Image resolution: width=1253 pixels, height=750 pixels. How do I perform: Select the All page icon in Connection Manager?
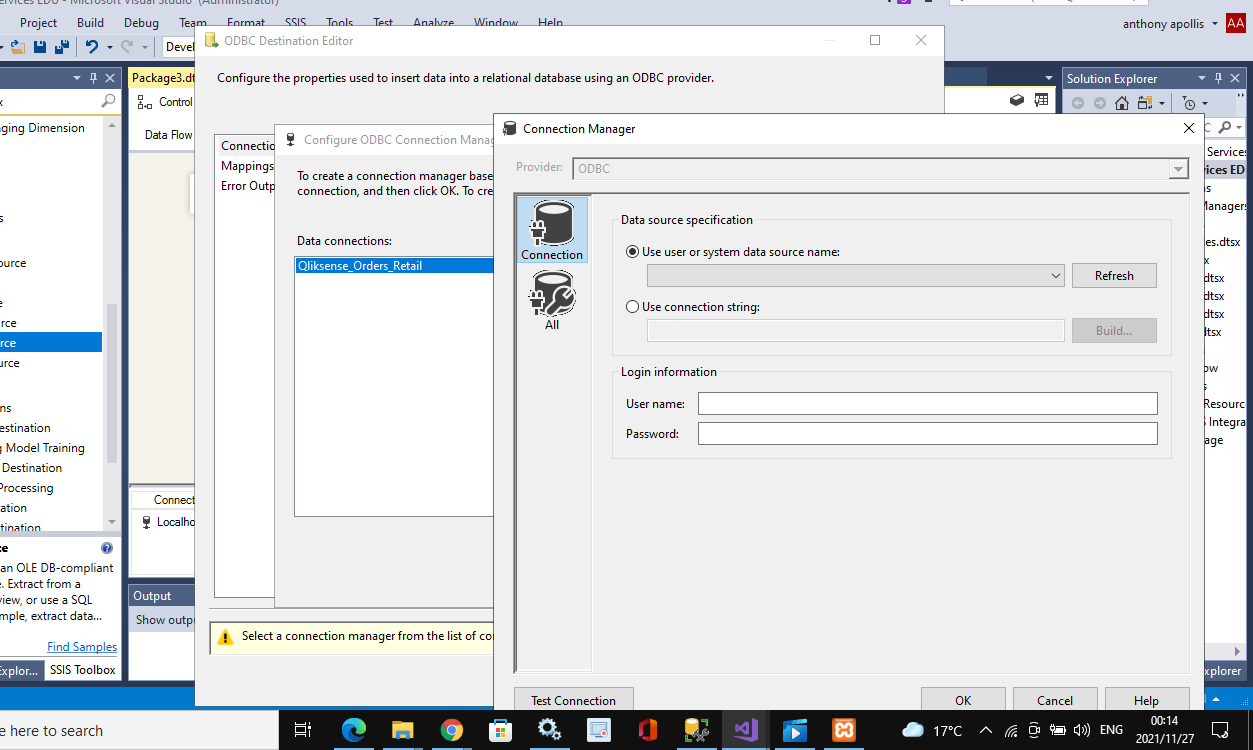552,300
